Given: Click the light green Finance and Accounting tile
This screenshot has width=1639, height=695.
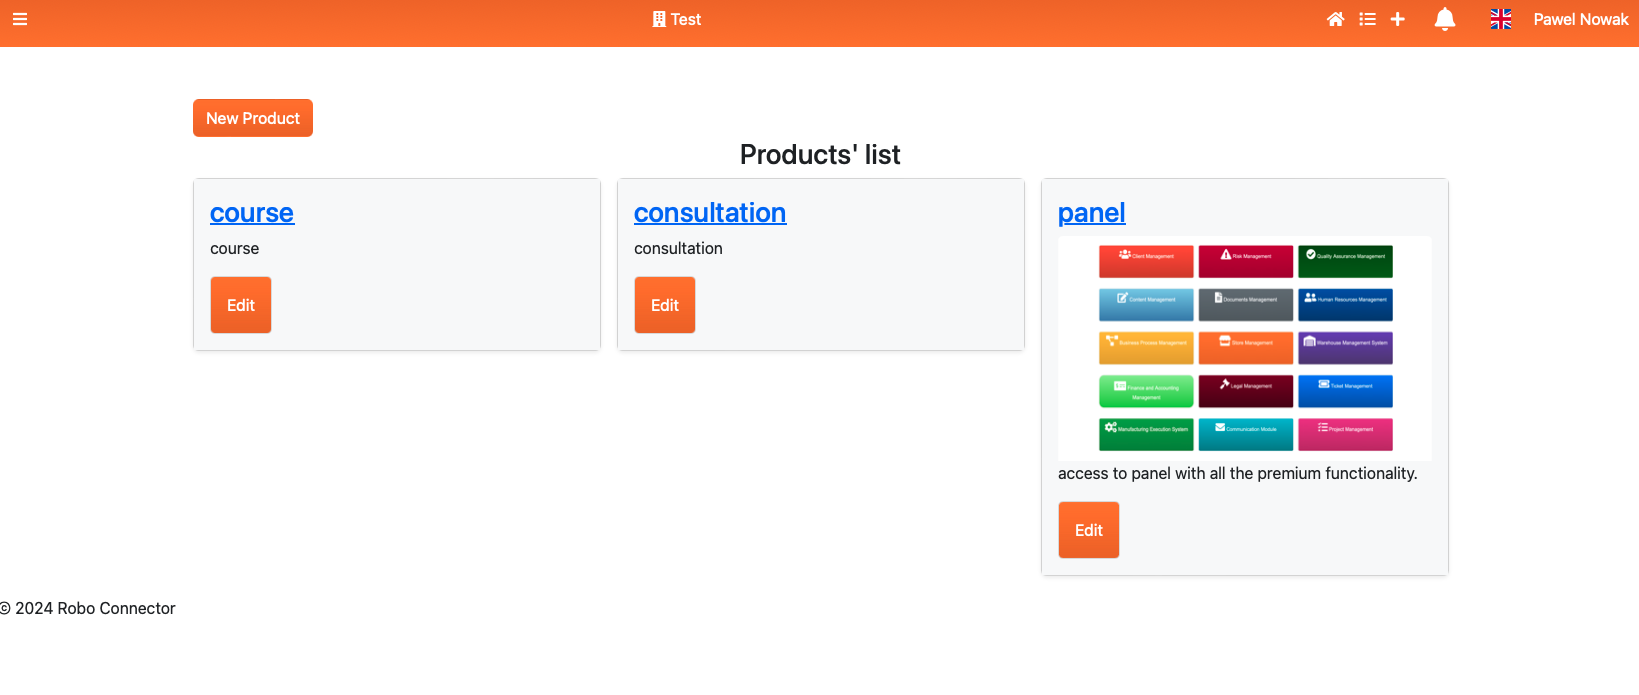Looking at the screenshot, I should pyautogui.click(x=1146, y=390).
